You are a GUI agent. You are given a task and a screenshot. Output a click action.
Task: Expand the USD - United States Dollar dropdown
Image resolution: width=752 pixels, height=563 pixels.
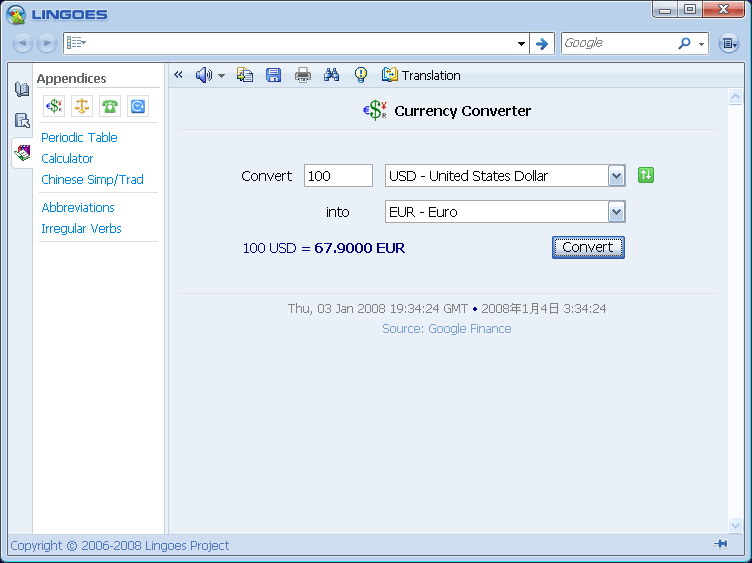click(616, 176)
